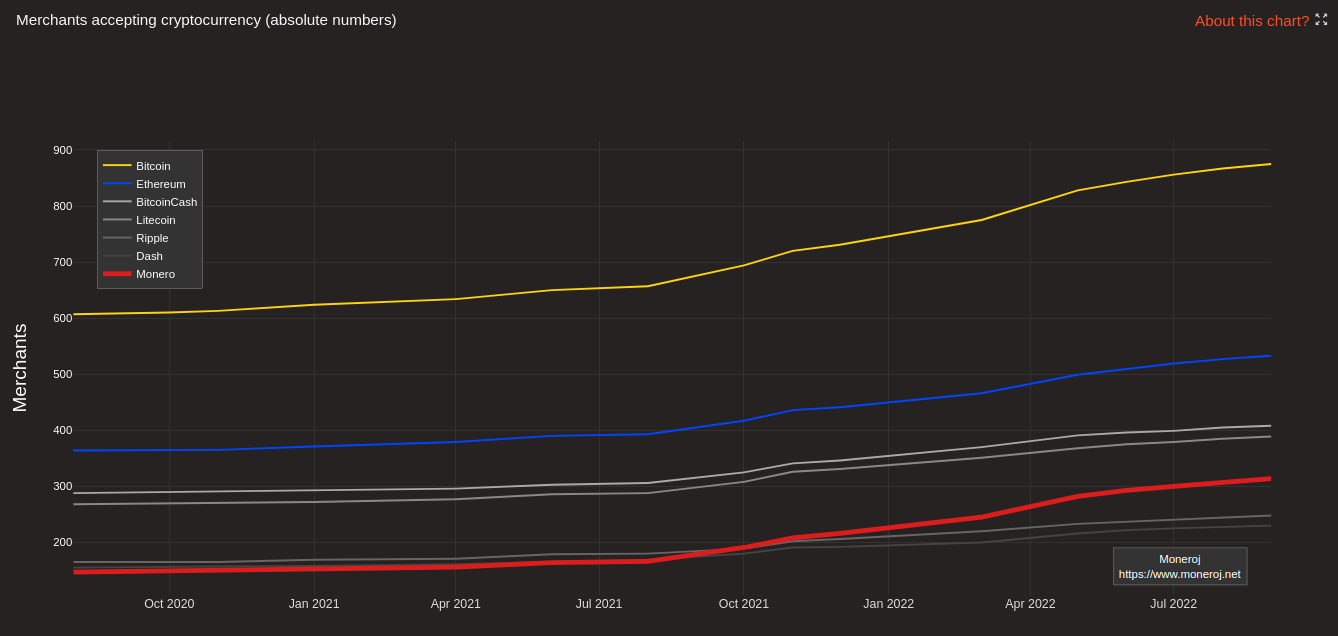Click the Merchants y-axis title
The height and width of the screenshot is (636, 1338).
[x=20, y=368]
